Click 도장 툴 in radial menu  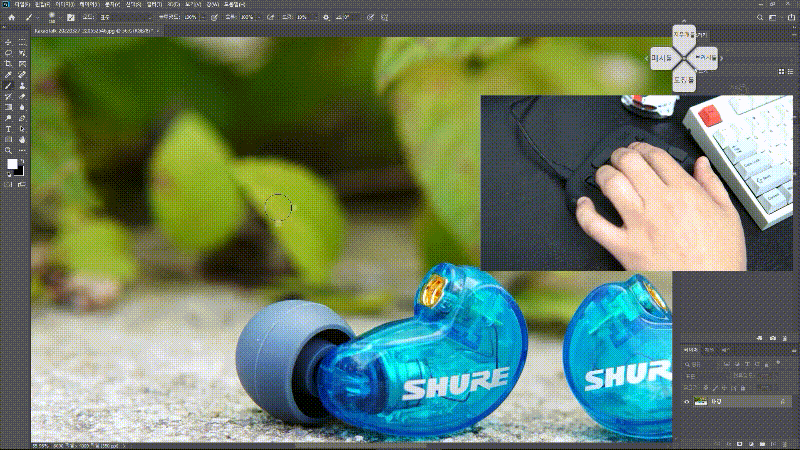(x=684, y=80)
